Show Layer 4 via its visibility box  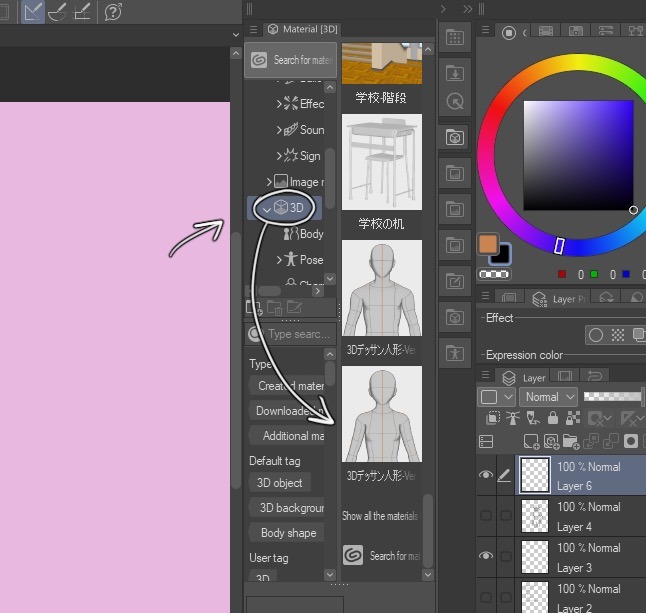click(x=486, y=515)
